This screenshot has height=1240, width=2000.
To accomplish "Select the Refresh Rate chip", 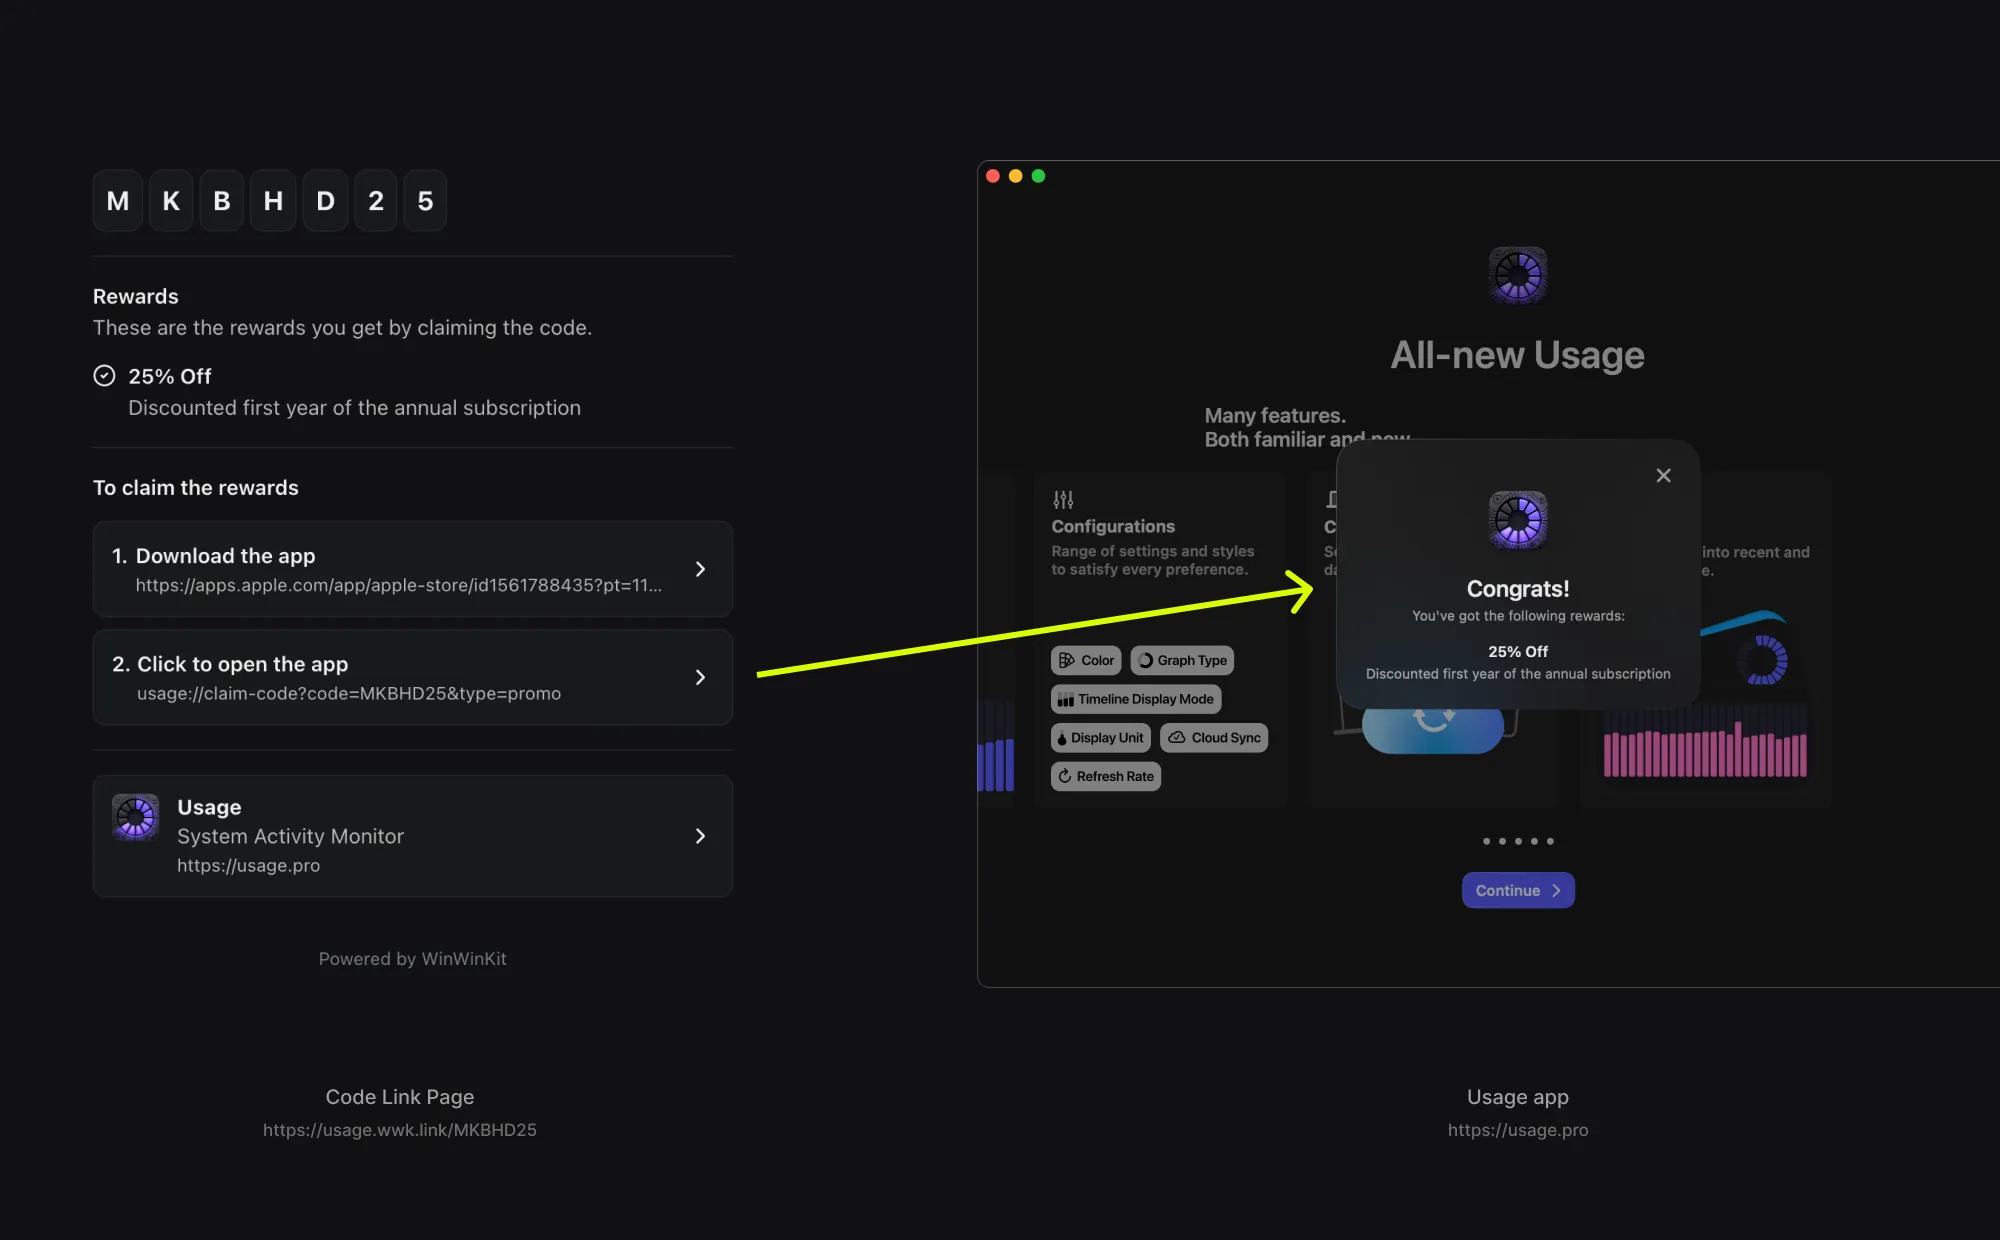I will (1106, 777).
